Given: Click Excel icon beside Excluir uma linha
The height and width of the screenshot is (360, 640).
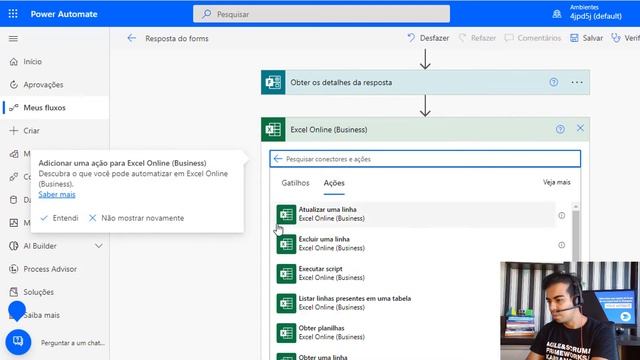Looking at the screenshot, I should pyautogui.click(x=286, y=244).
